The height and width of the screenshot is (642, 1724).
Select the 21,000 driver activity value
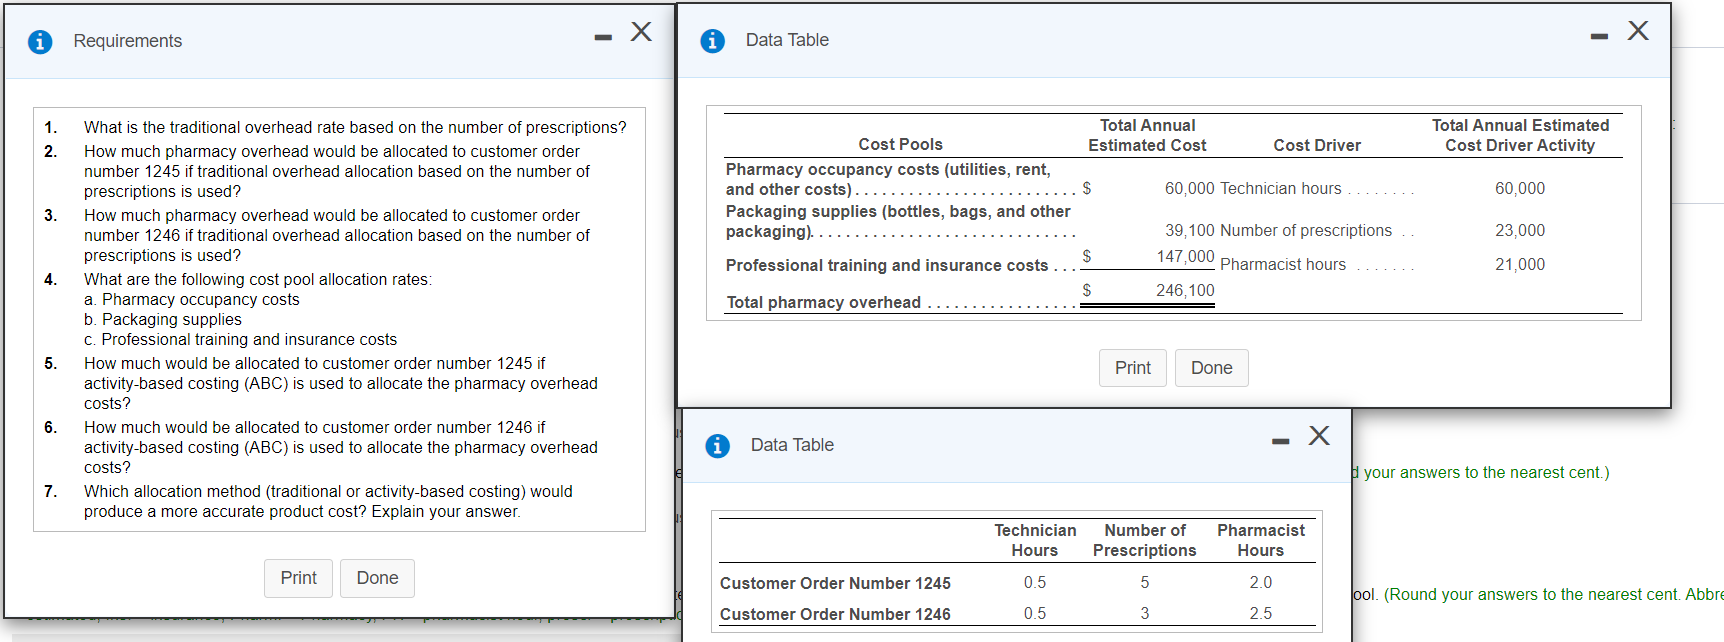[x=1520, y=264]
